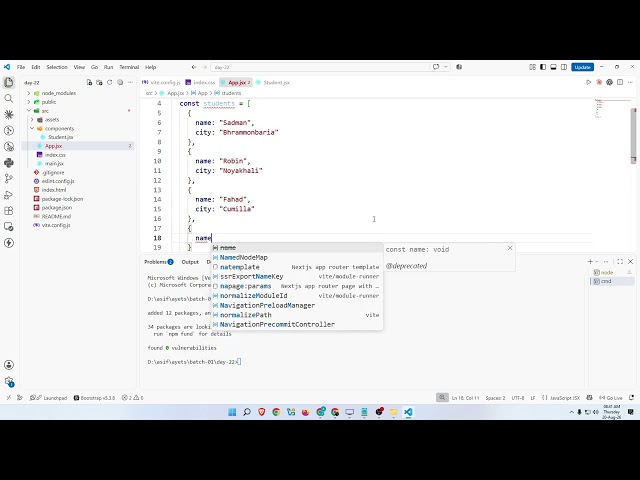Open Run and Debug view
The width and height of the screenshot is (640, 480).
9,195
